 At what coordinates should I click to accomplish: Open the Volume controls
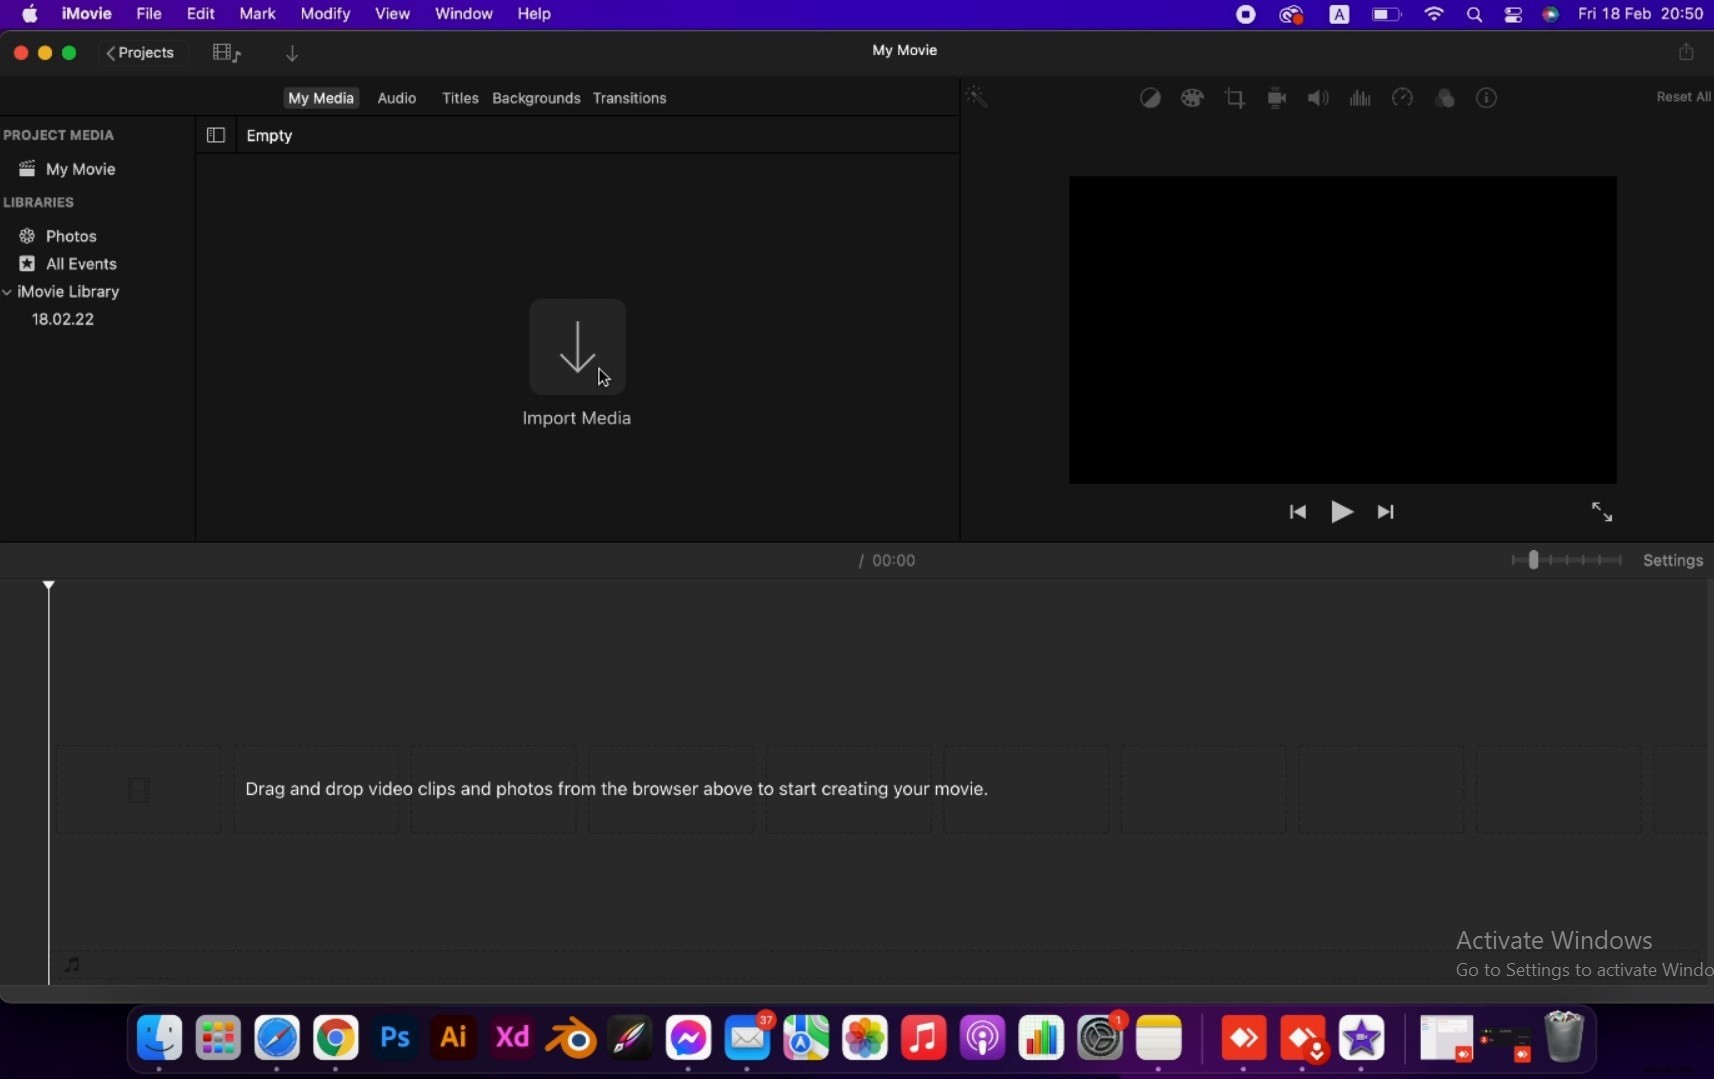point(1317,98)
